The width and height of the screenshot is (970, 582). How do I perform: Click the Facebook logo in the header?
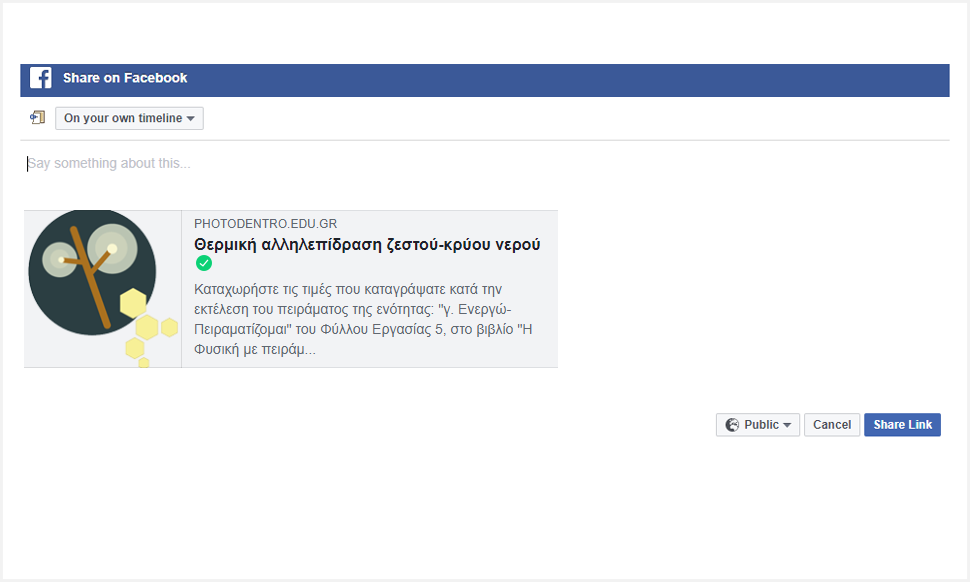pos(41,79)
